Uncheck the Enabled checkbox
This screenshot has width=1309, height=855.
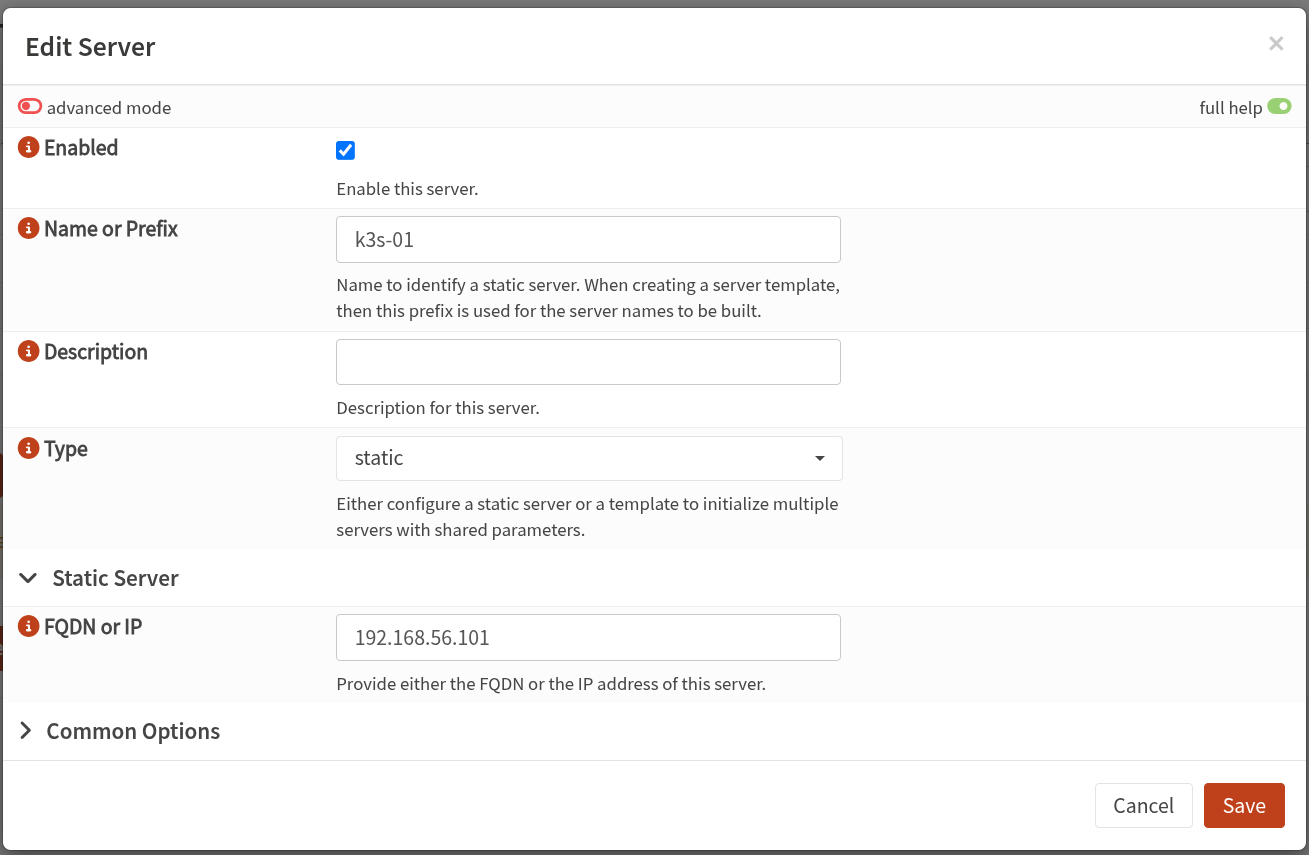click(346, 151)
